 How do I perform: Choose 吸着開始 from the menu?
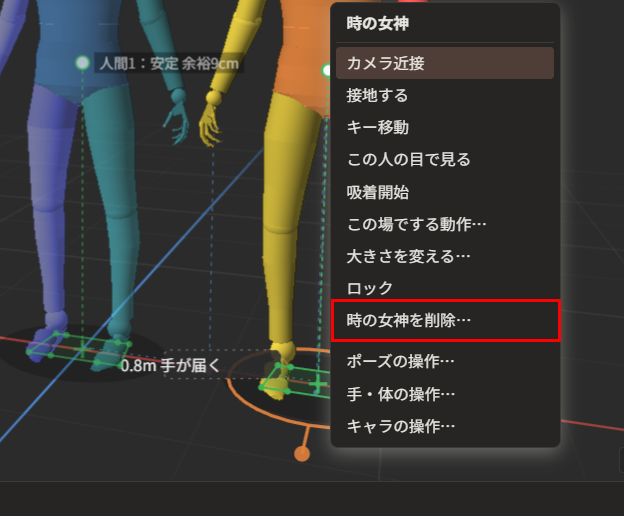(x=445, y=192)
